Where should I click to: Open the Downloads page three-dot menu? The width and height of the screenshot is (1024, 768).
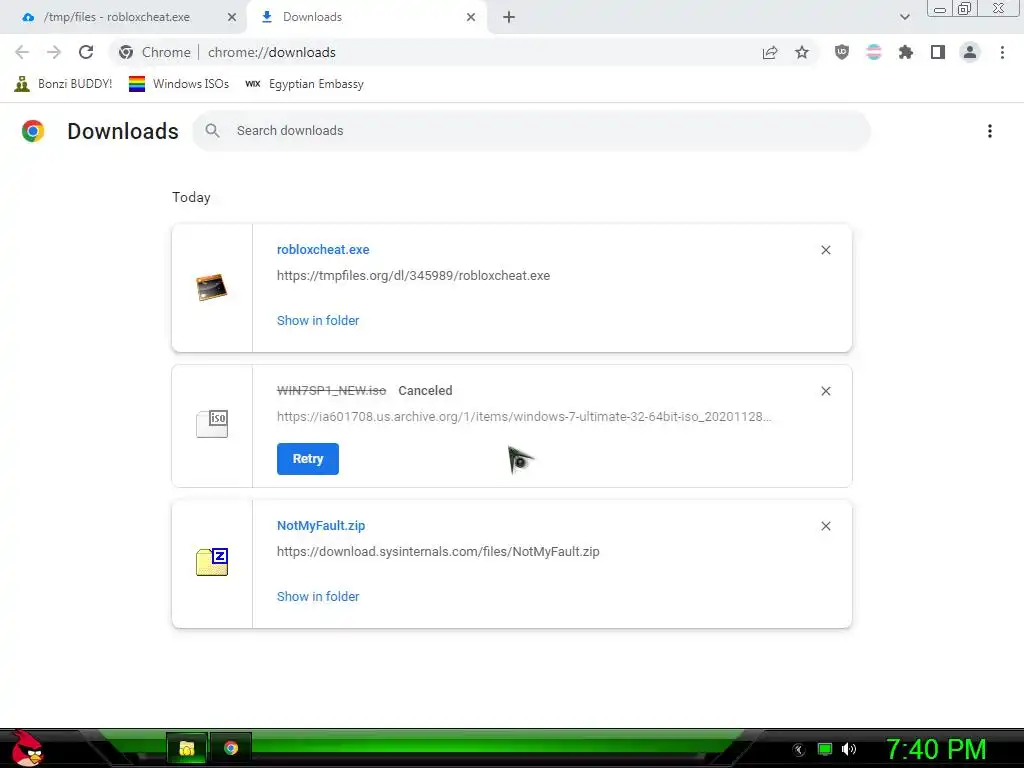coord(990,131)
